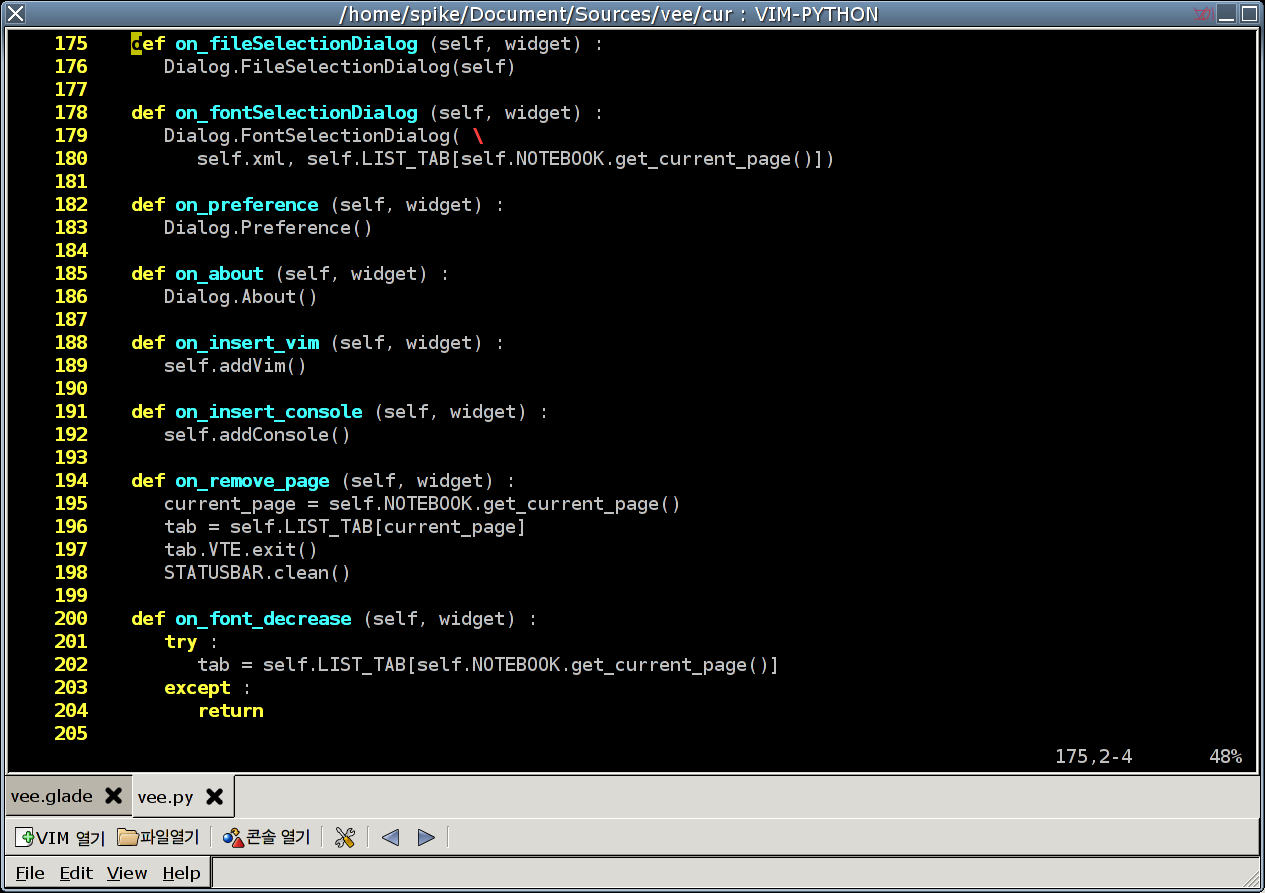
Task: Click the window menu icon in title bar
Action: [x=15, y=14]
